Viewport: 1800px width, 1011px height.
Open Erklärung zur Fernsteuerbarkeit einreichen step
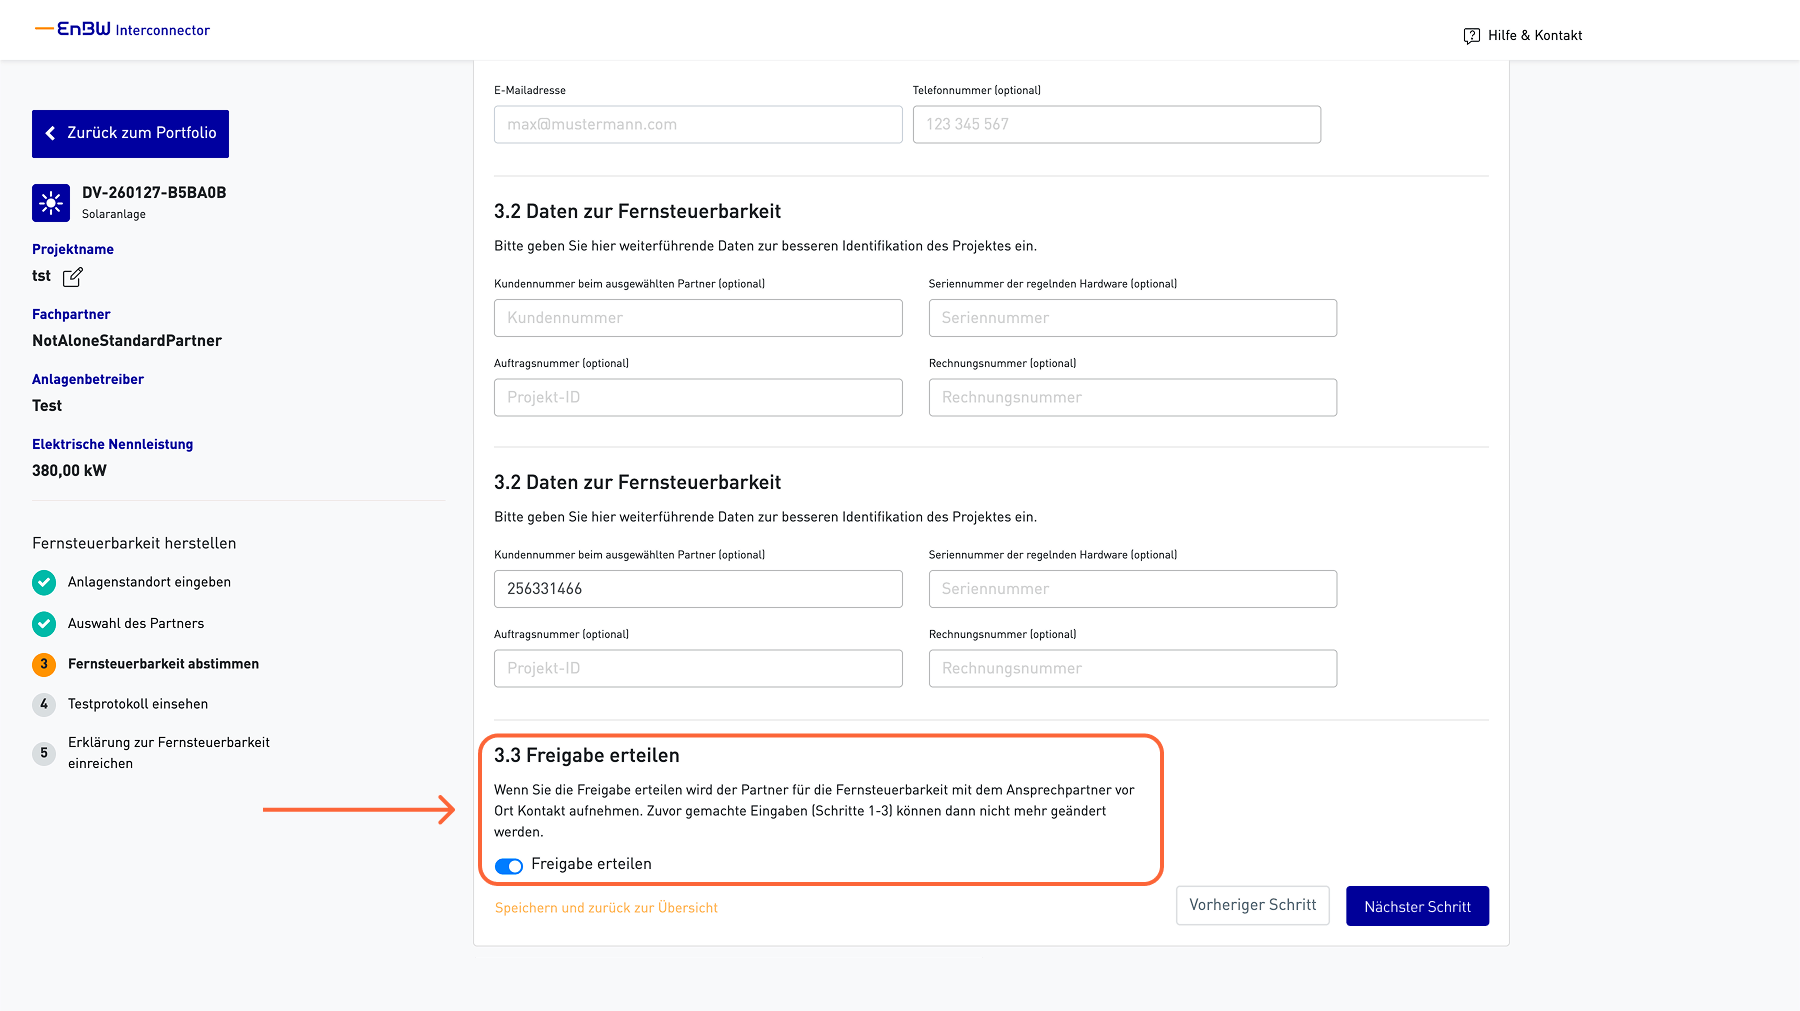(x=168, y=753)
